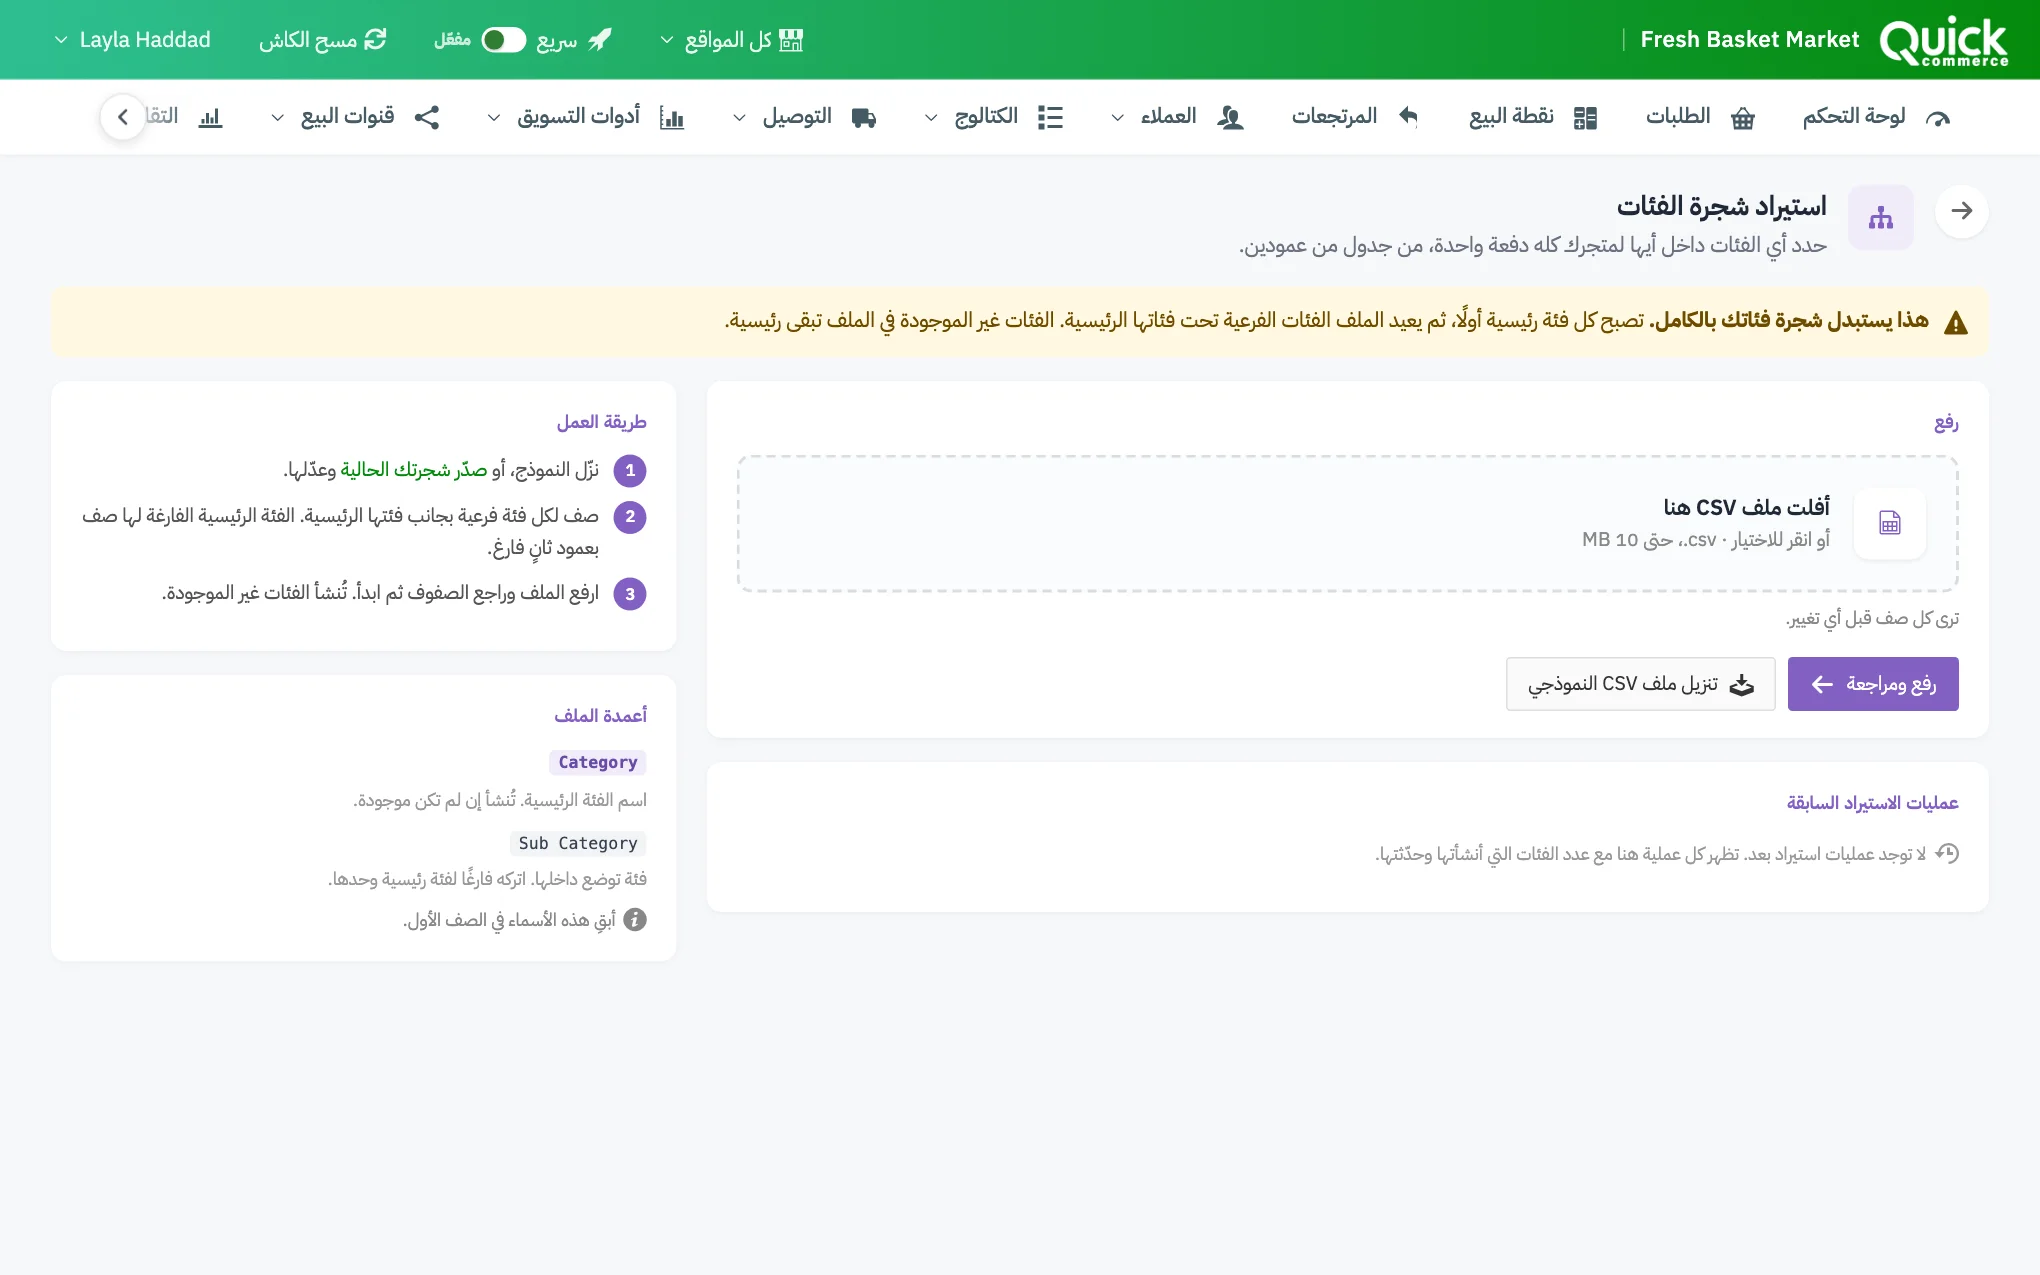Click the marketing tools chart icon

[x=672, y=118]
